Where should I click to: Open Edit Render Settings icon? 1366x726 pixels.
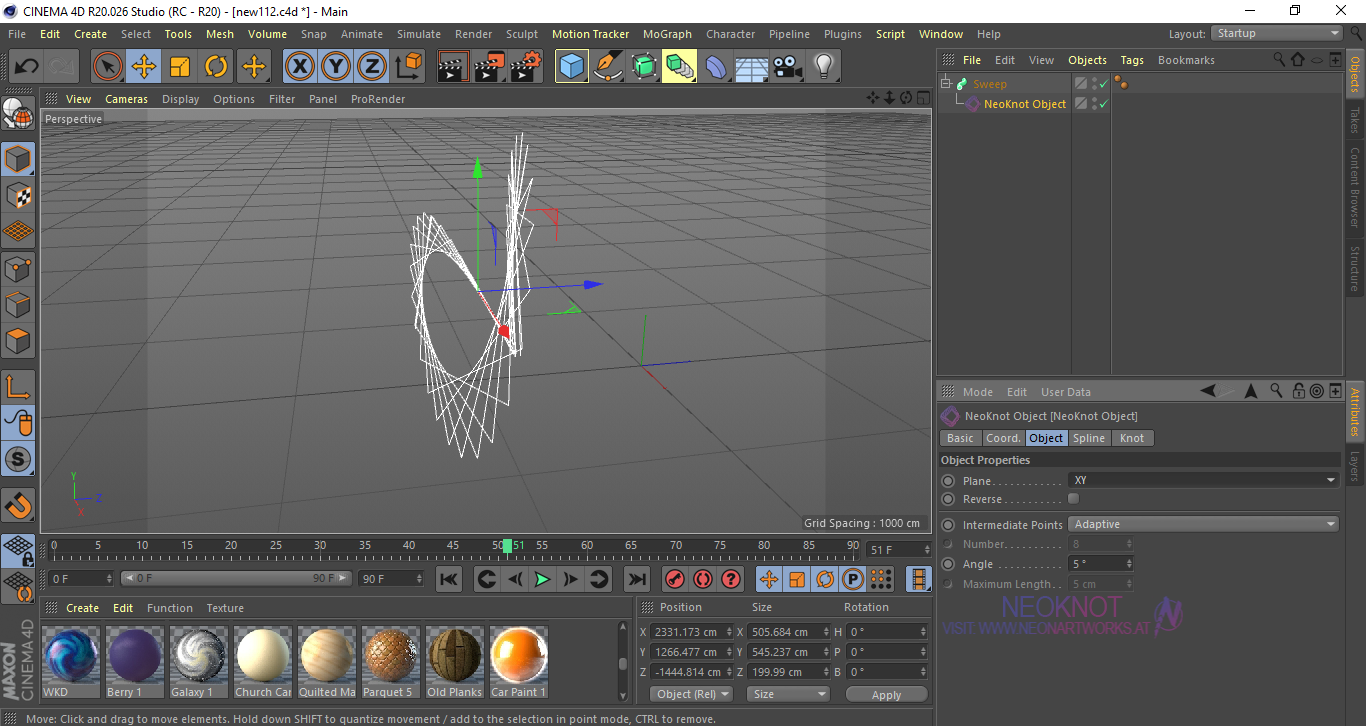(526, 67)
